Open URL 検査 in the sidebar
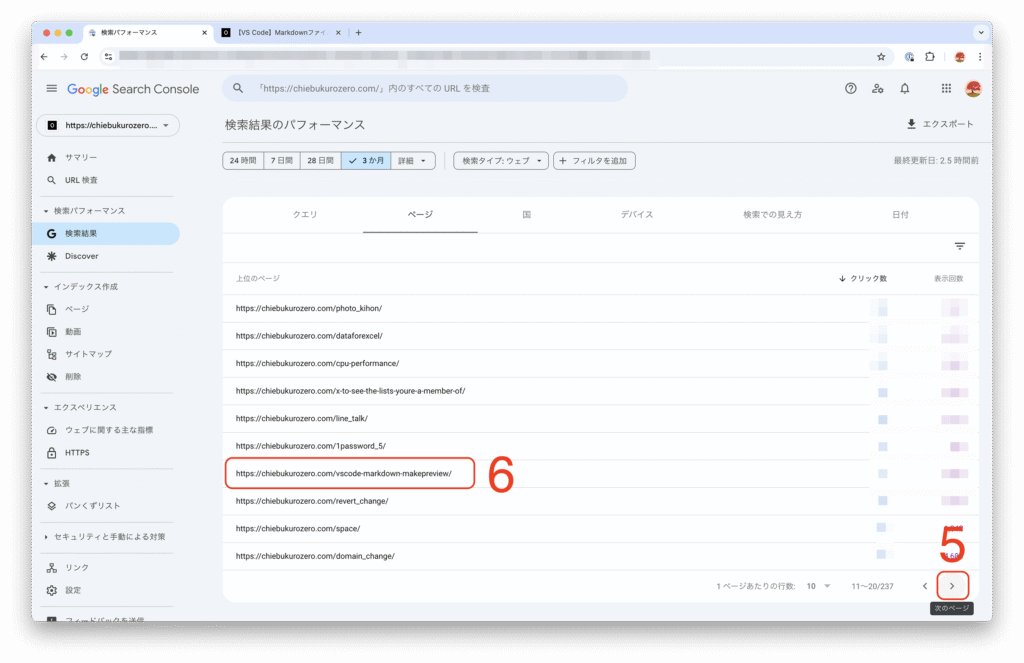The height and width of the screenshot is (663, 1024). coord(108,180)
